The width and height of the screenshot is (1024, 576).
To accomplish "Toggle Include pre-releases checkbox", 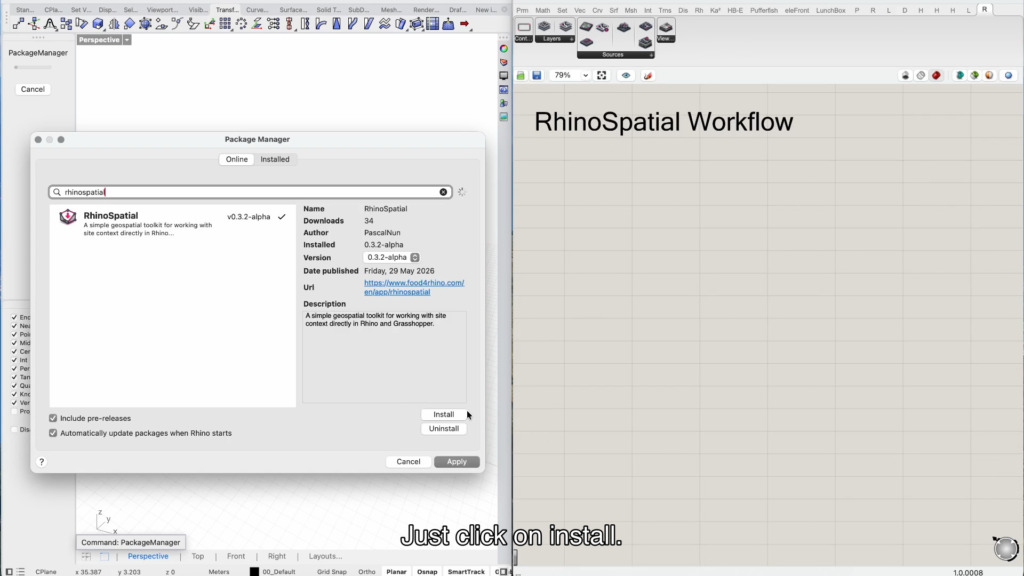I will point(53,418).
